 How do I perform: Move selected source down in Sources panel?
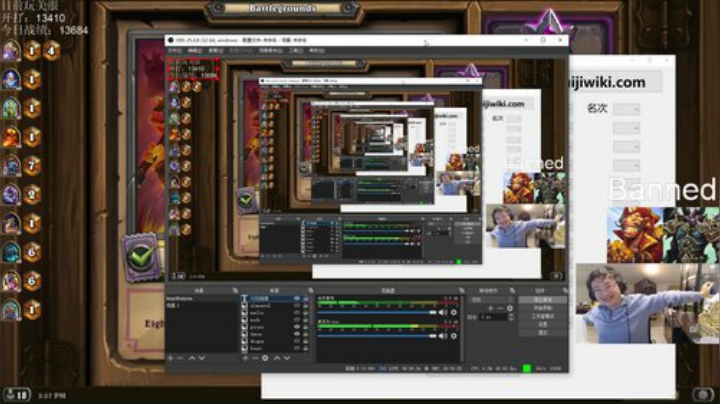pos(287,358)
